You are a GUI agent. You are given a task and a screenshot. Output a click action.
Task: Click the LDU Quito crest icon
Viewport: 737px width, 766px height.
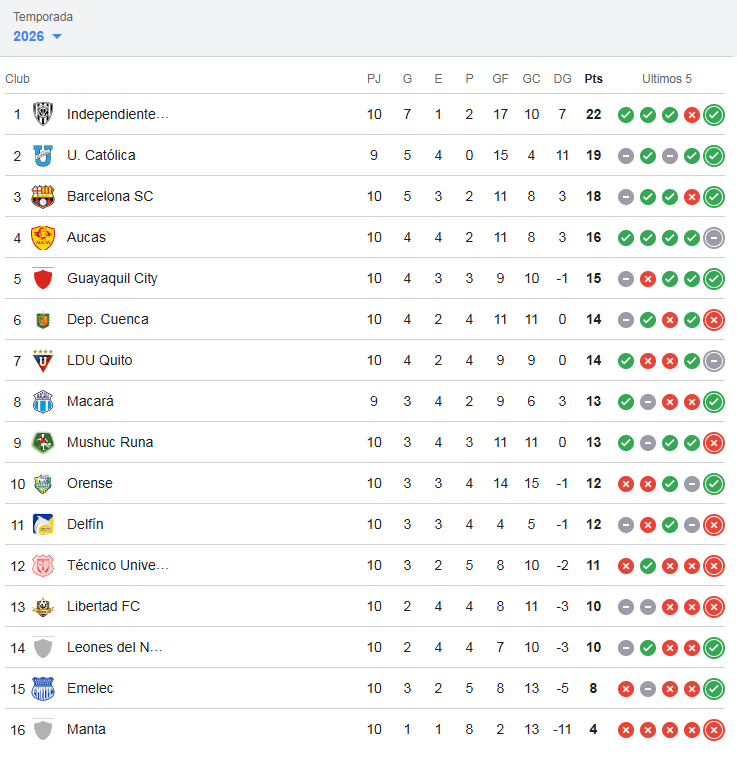click(x=43, y=360)
